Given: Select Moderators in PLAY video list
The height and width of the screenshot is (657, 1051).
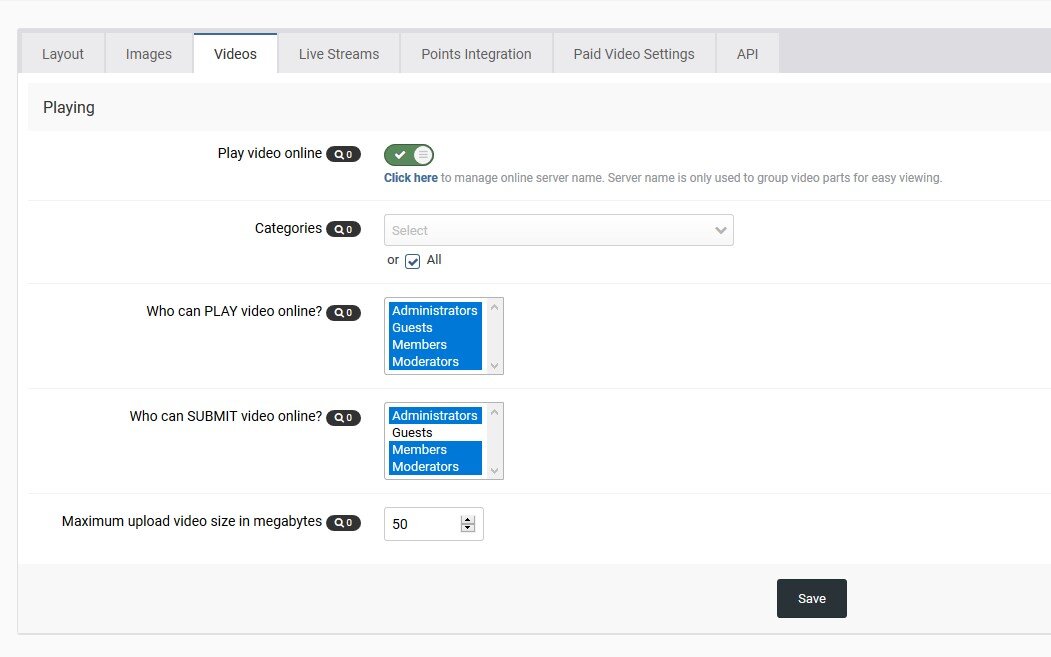Looking at the screenshot, I should [435, 361].
